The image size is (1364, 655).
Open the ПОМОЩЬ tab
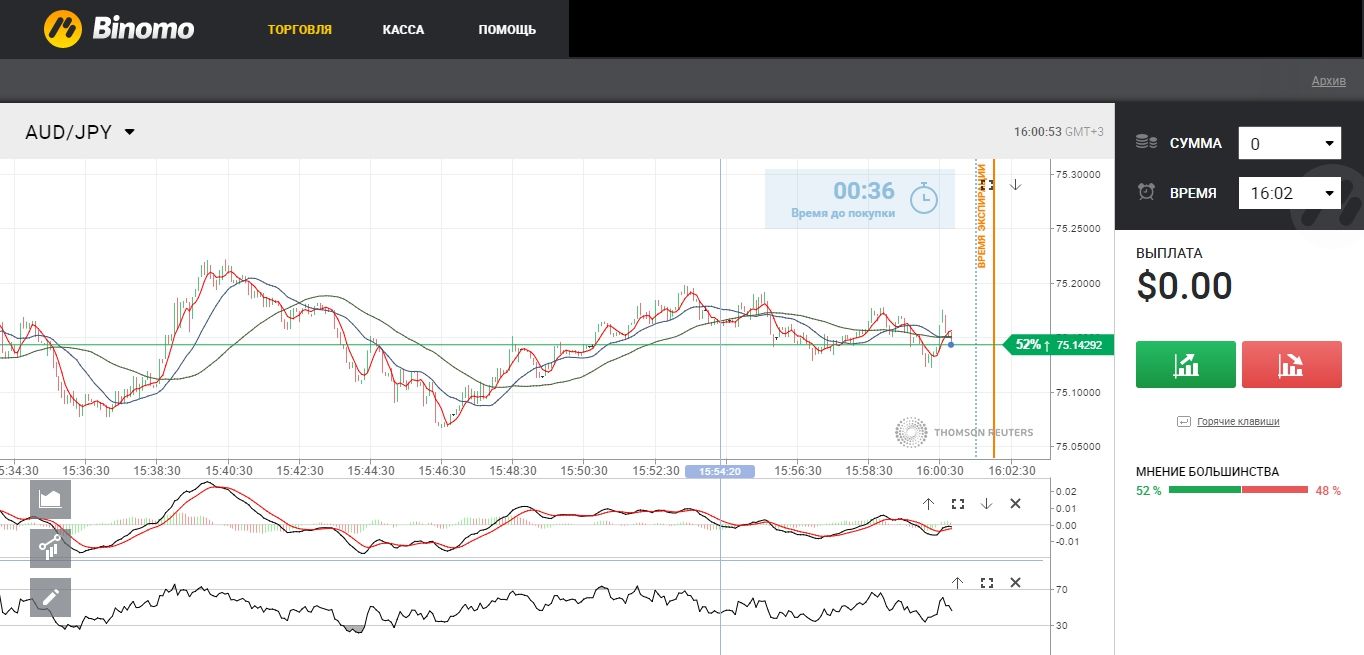(x=507, y=29)
